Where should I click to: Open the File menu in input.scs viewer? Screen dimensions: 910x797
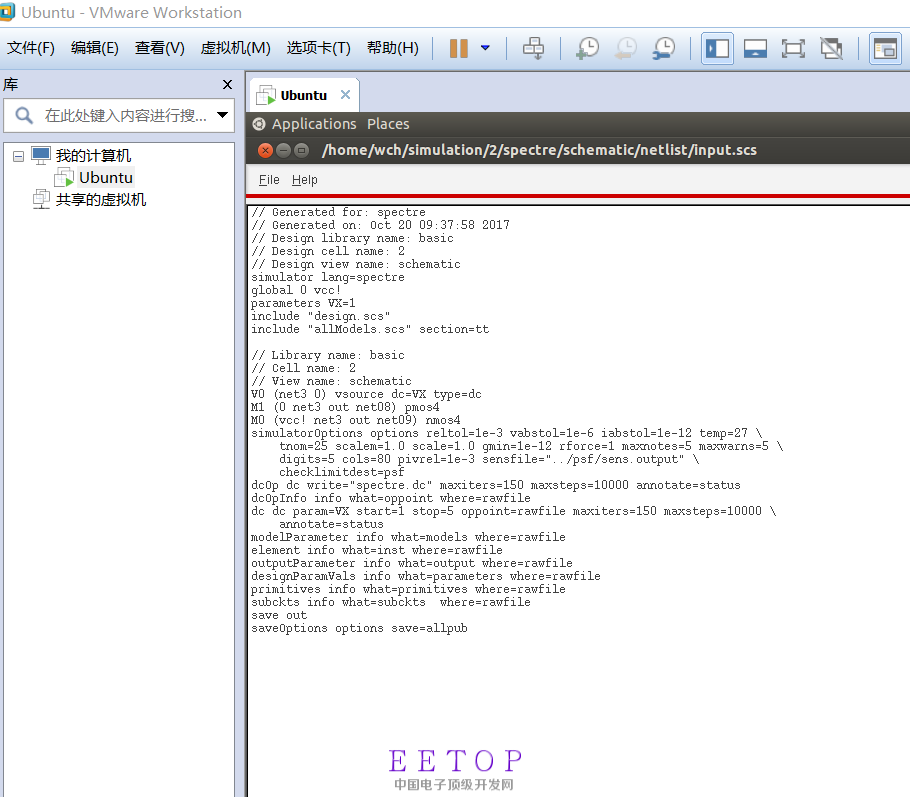tap(269, 180)
